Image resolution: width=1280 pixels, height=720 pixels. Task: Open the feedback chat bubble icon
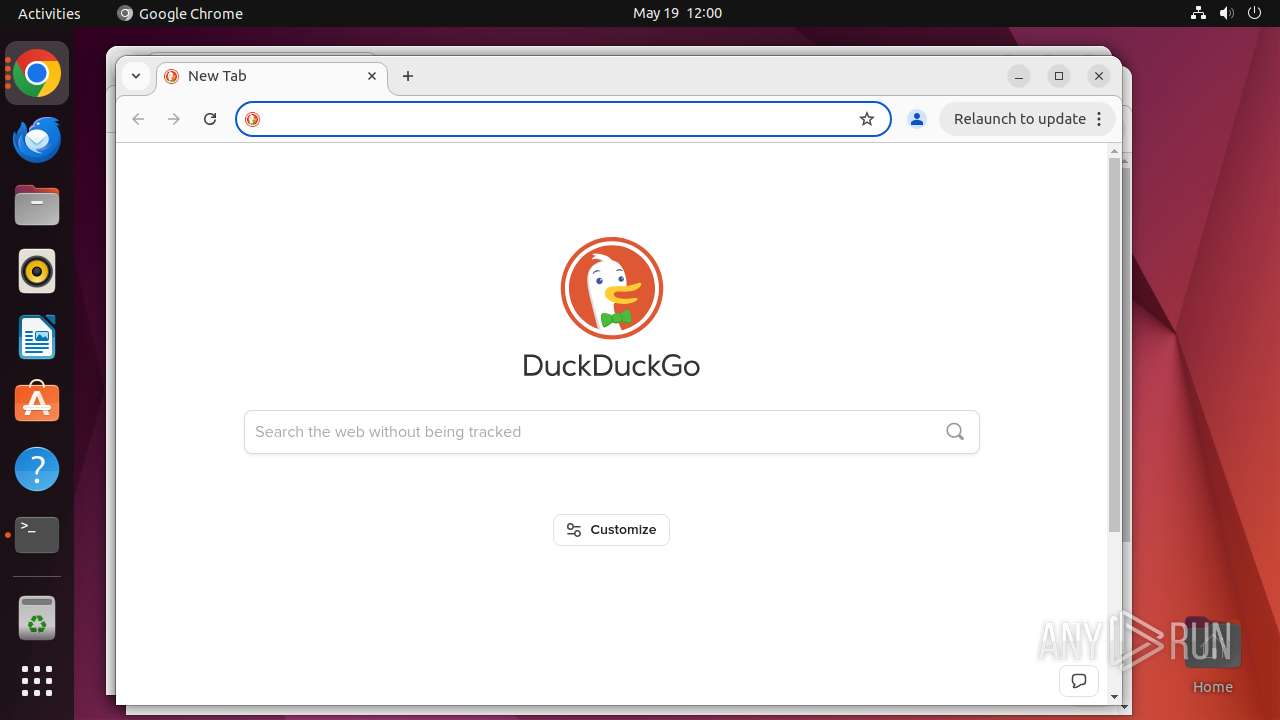[x=1079, y=682]
